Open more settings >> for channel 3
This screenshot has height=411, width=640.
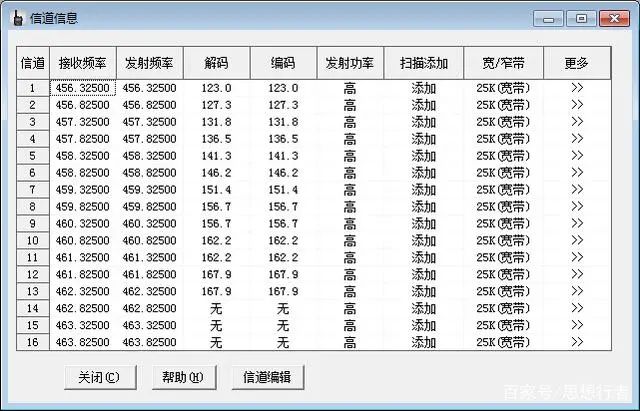pos(577,122)
